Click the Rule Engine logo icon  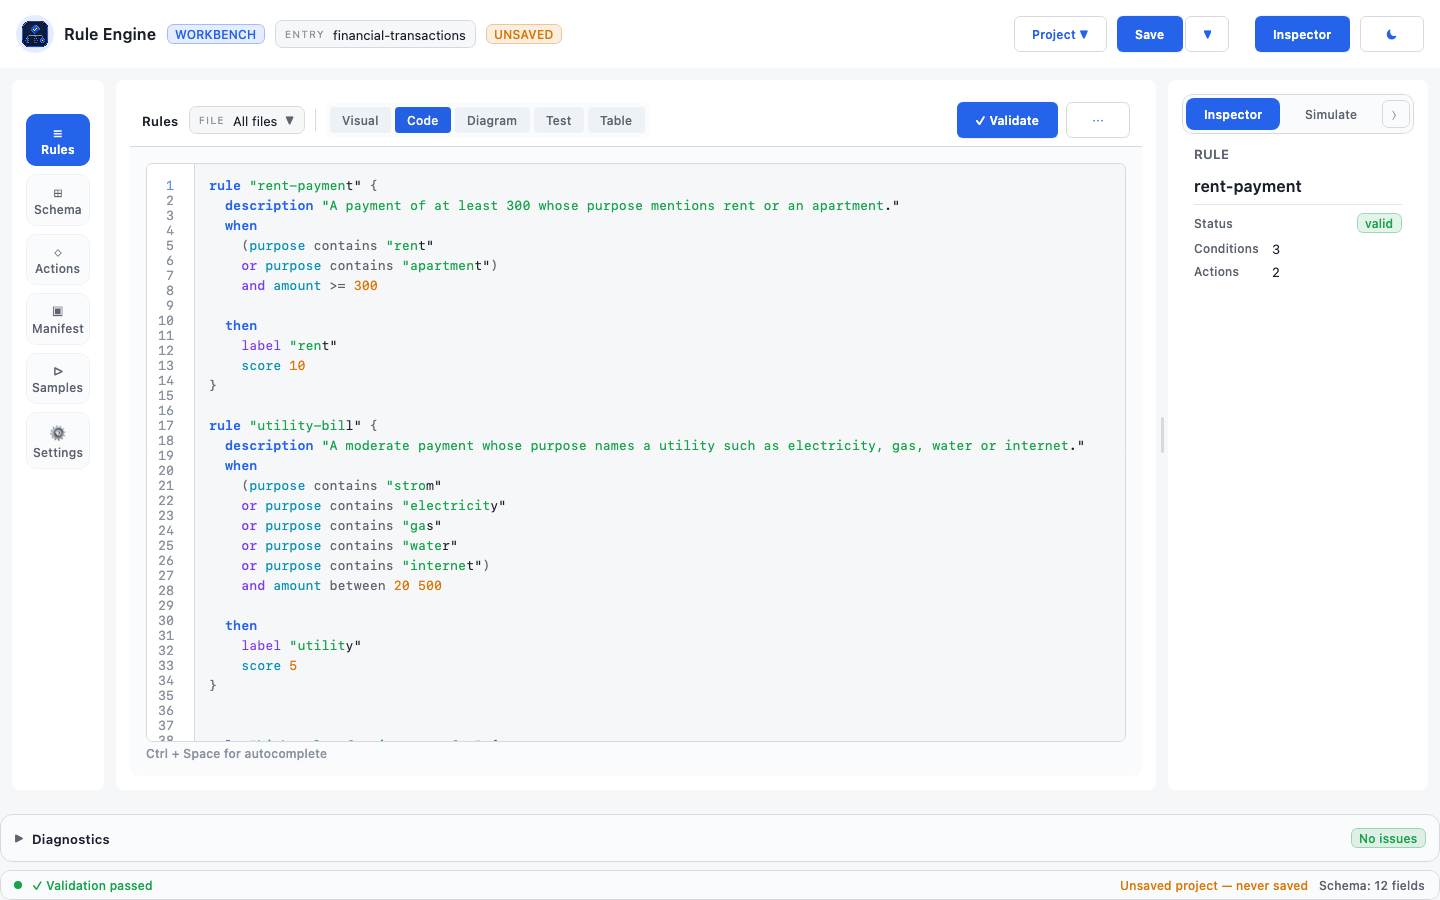(x=35, y=34)
